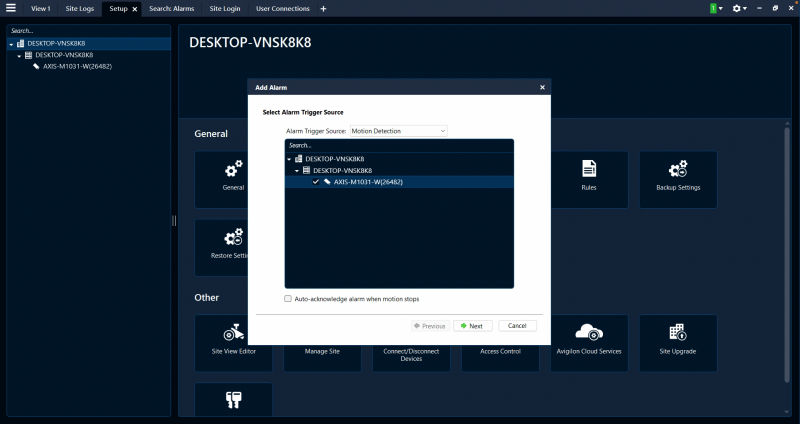Click the Previous button
The image size is (800, 424).
pyautogui.click(x=430, y=326)
